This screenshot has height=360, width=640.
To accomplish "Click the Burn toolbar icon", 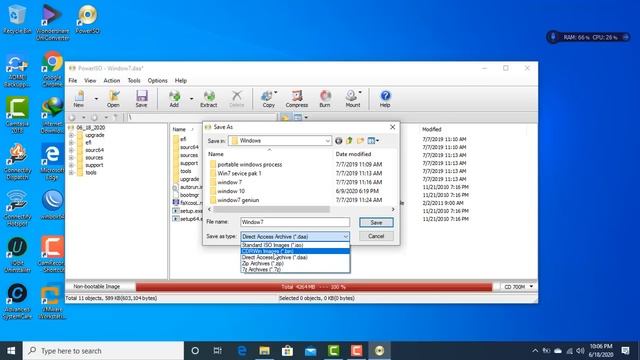I will [x=325, y=99].
